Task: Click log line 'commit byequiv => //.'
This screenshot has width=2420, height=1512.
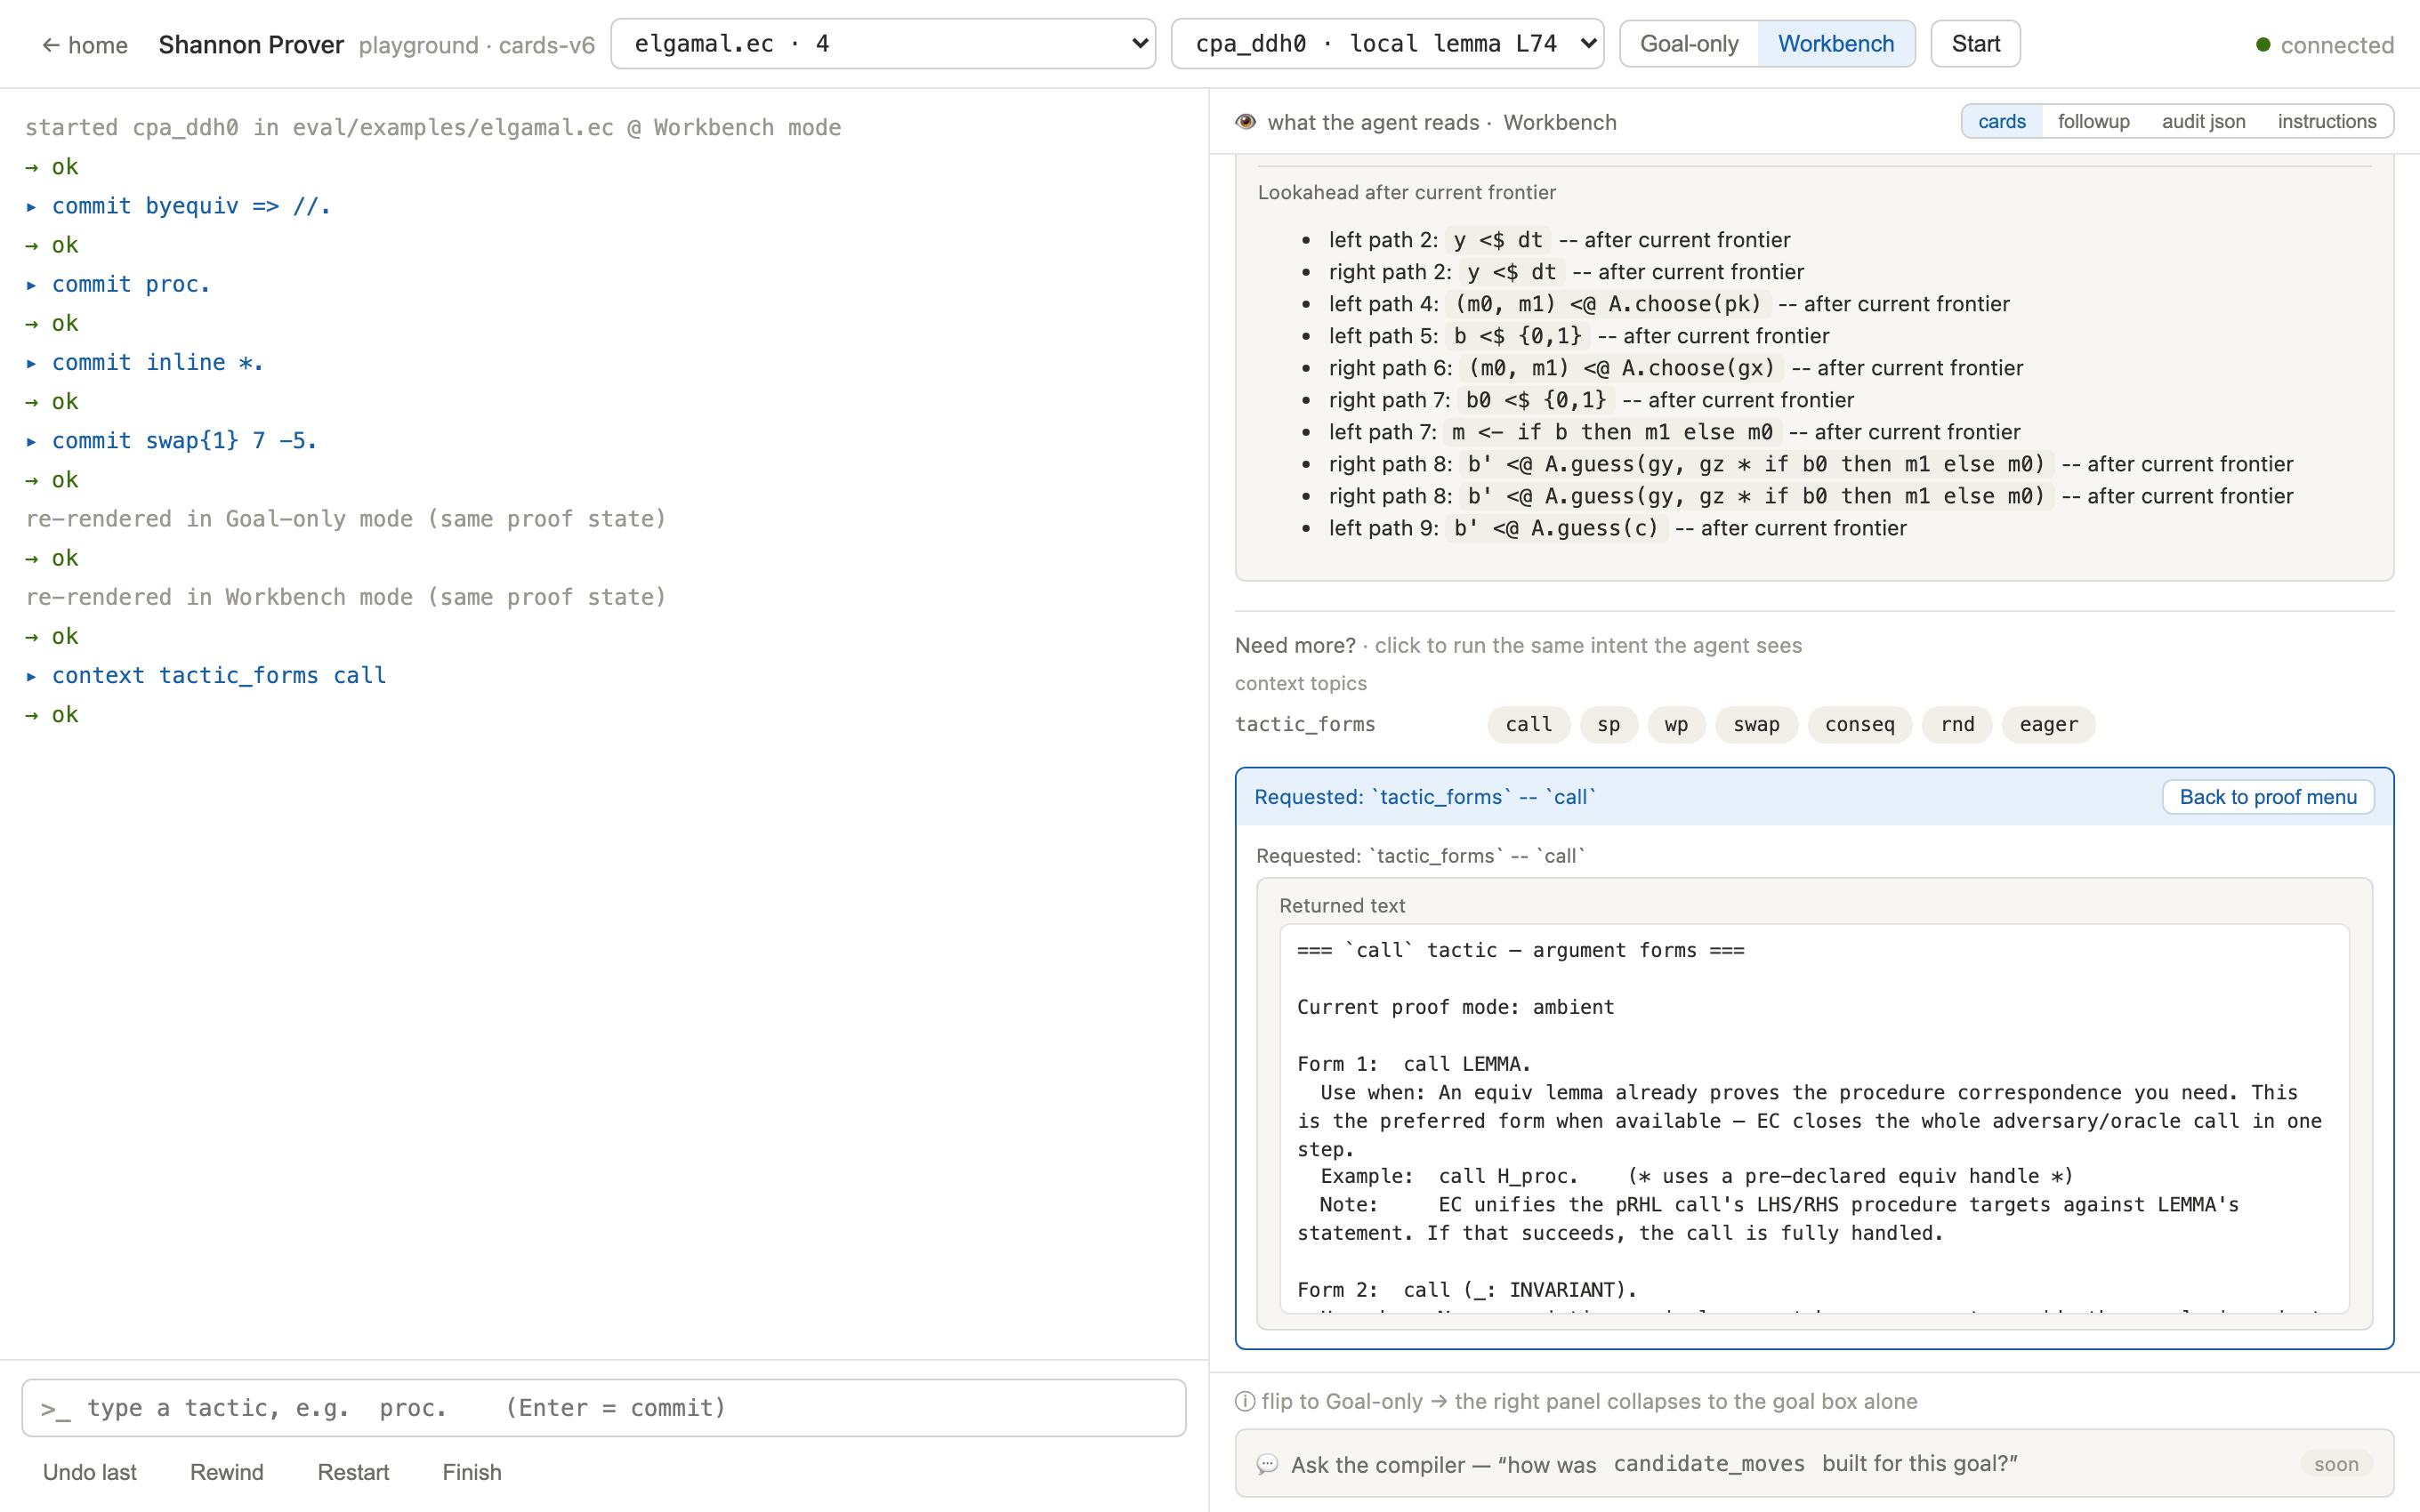Action: click(191, 206)
